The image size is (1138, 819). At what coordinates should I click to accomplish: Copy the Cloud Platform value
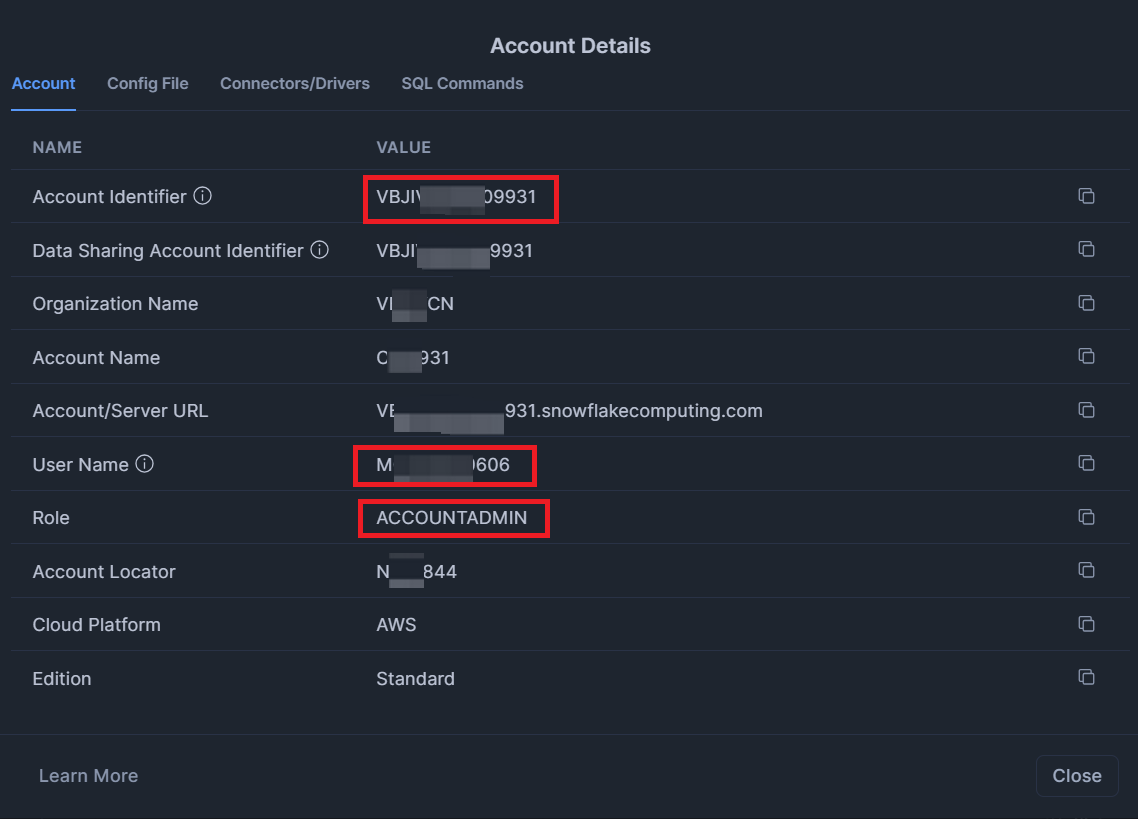coord(1086,624)
